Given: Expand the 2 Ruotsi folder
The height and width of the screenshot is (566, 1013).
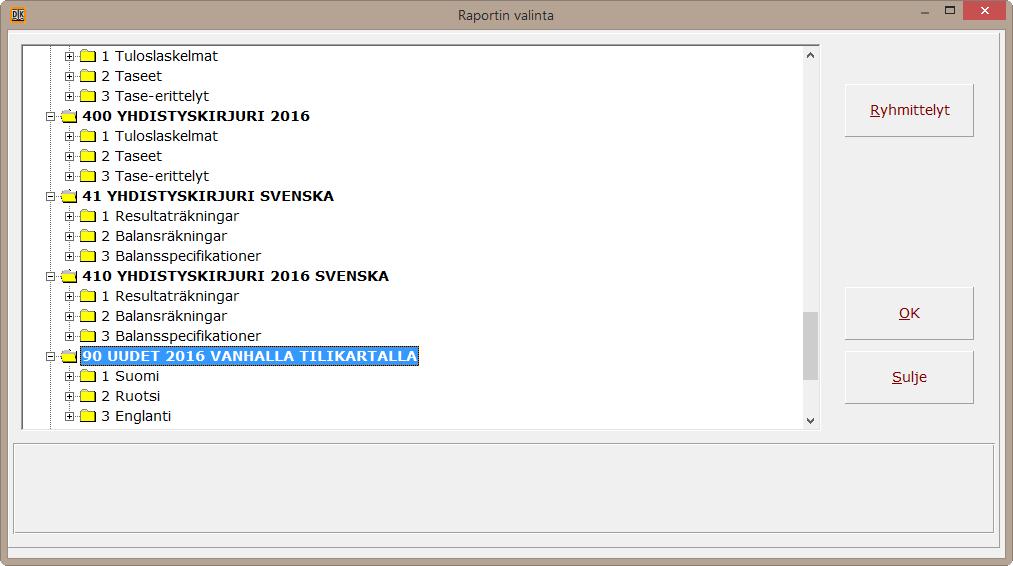Looking at the screenshot, I should (x=69, y=397).
